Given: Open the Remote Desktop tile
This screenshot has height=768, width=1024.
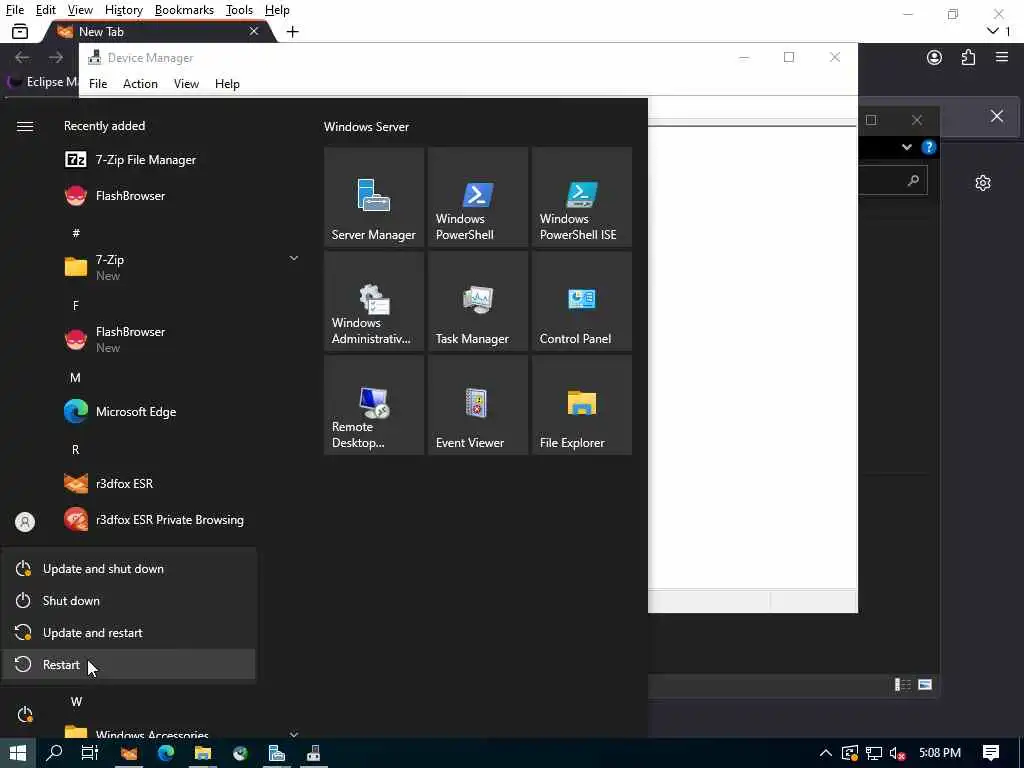Looking at the screenshot, I should click(x=374, y=405).
